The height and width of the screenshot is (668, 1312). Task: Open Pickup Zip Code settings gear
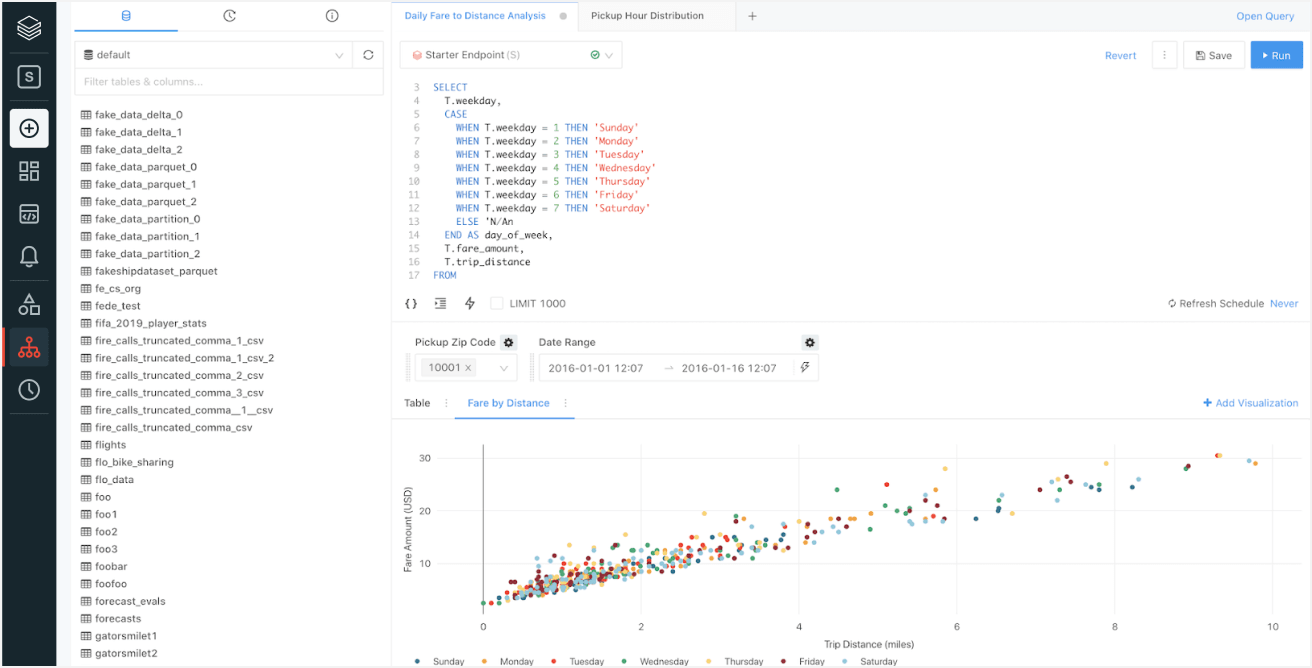tap(508, 342)
